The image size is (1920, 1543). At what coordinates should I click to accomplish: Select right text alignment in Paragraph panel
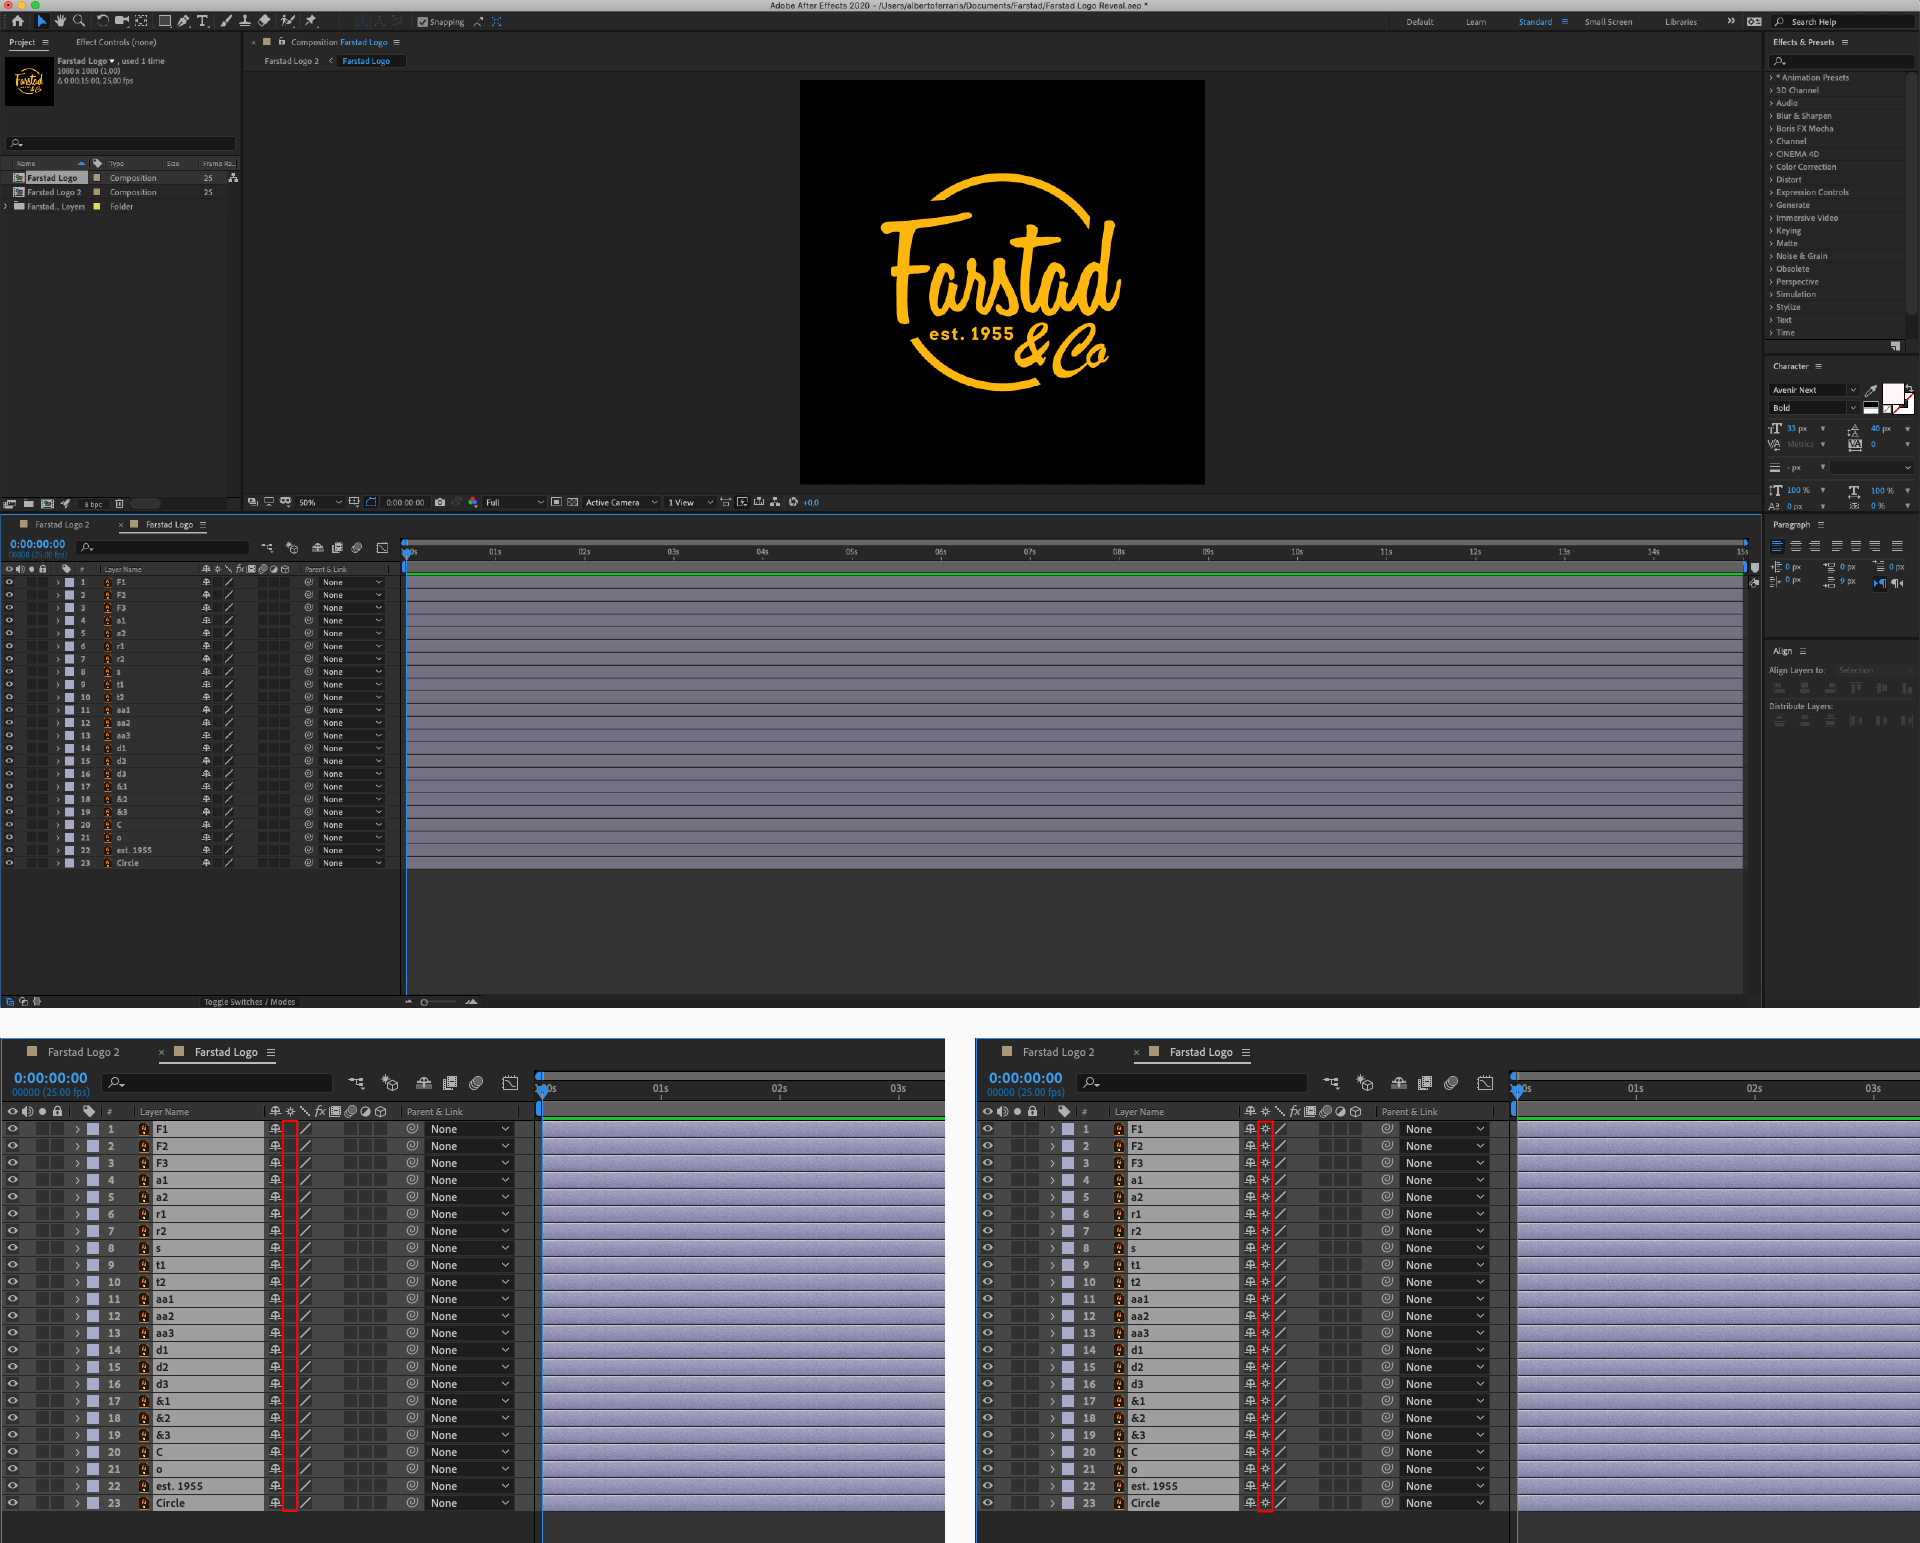pyautogui.click(x=1815, y=546)
